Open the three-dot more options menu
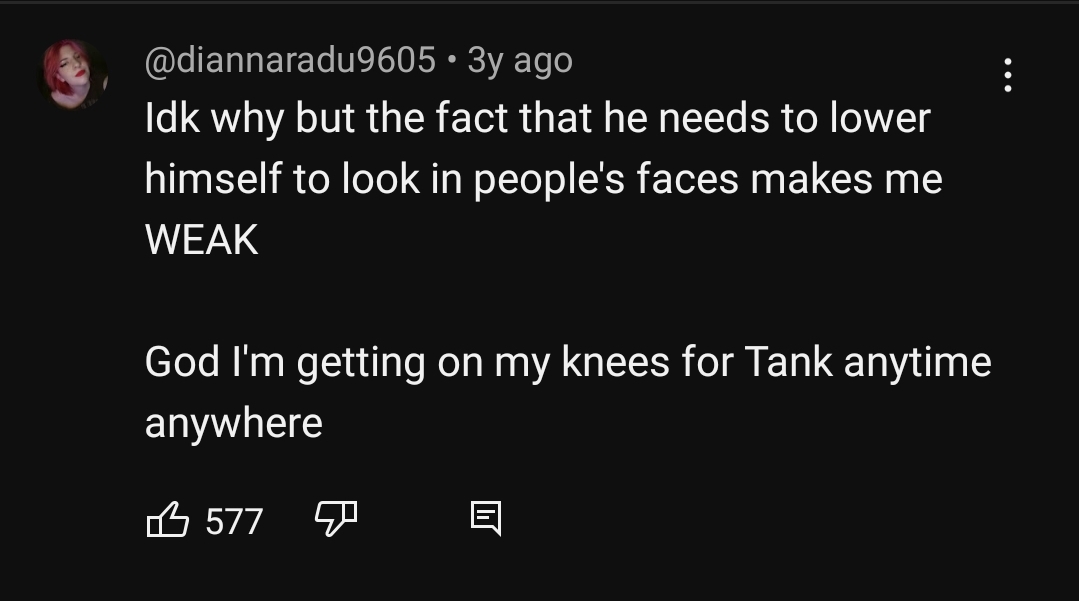The height and width of the screenshot is (601, 1079). pos(1007,75)
